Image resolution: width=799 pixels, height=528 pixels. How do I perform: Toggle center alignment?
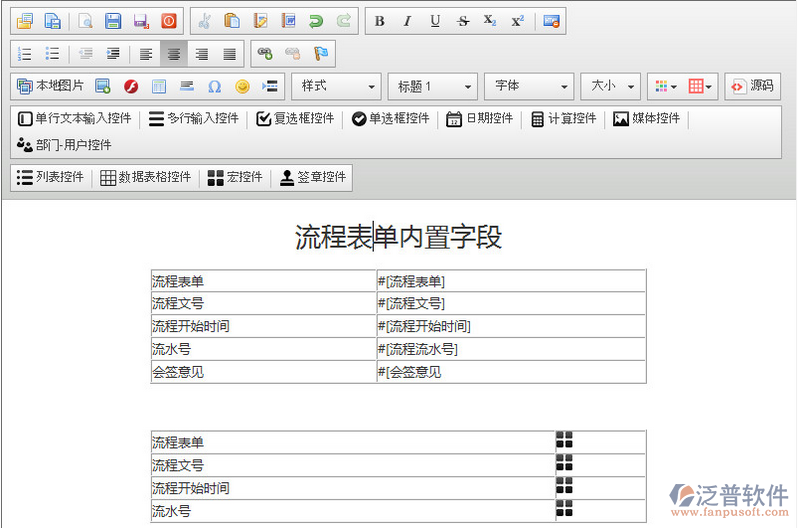174,54
